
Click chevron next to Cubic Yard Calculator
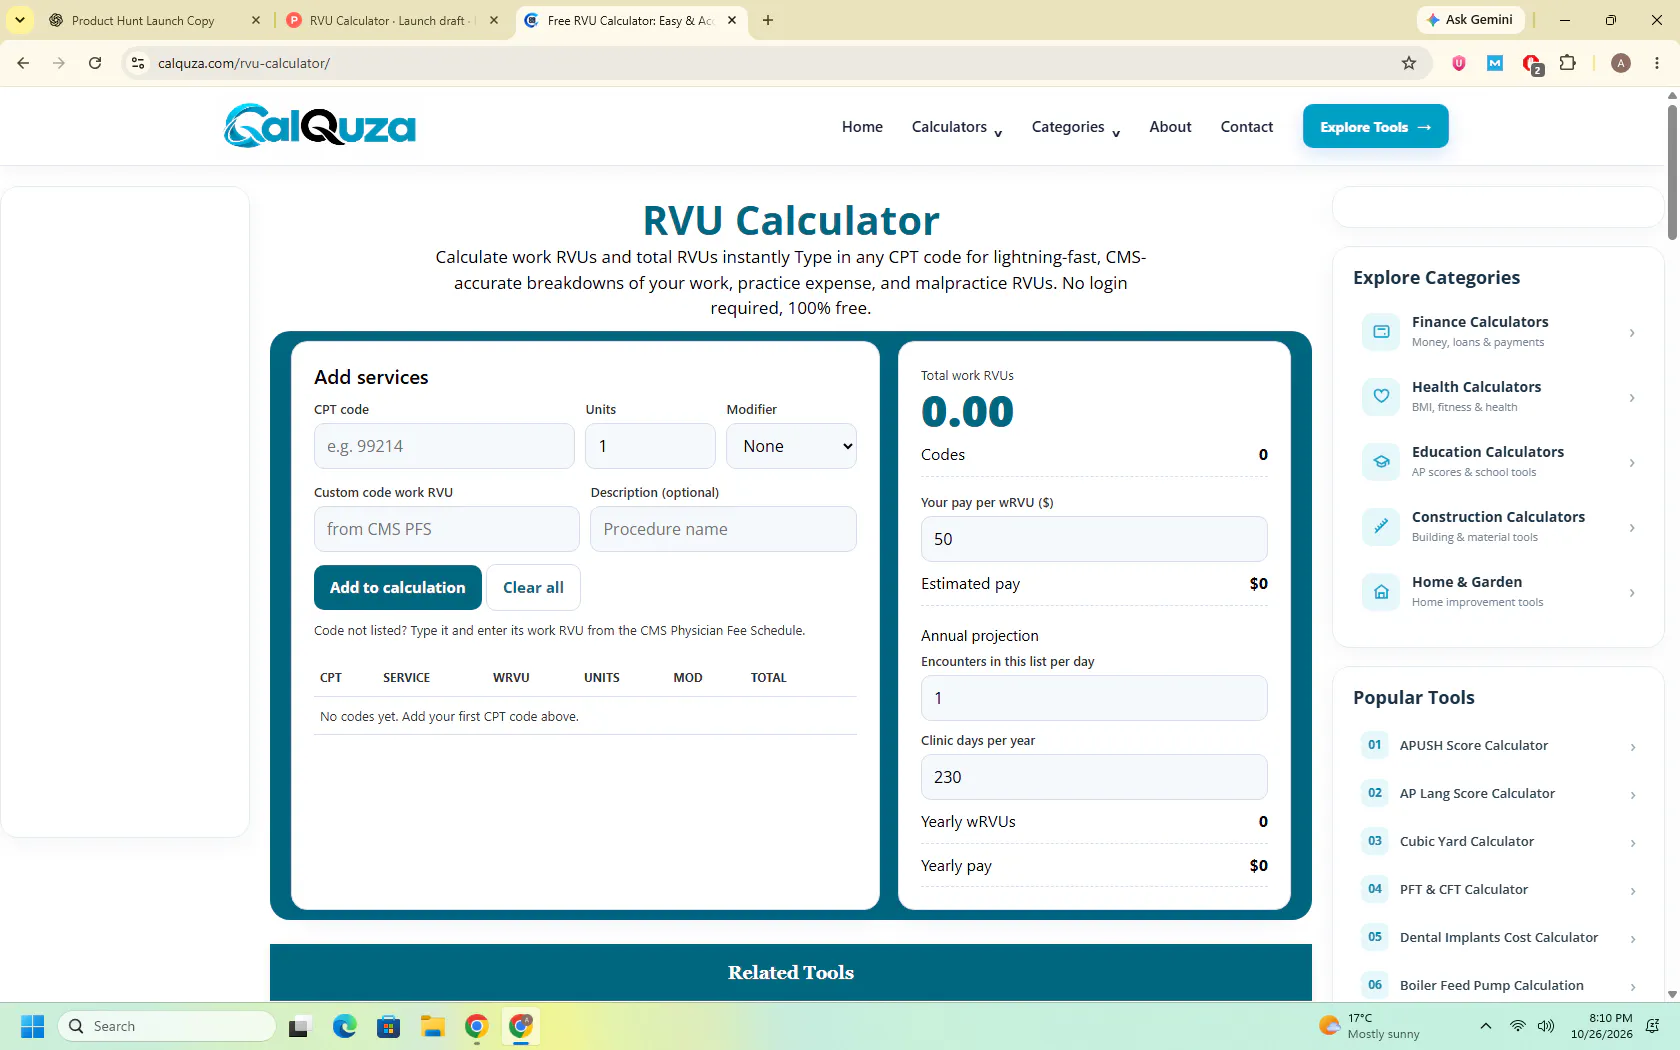(x=1633, y=842)
